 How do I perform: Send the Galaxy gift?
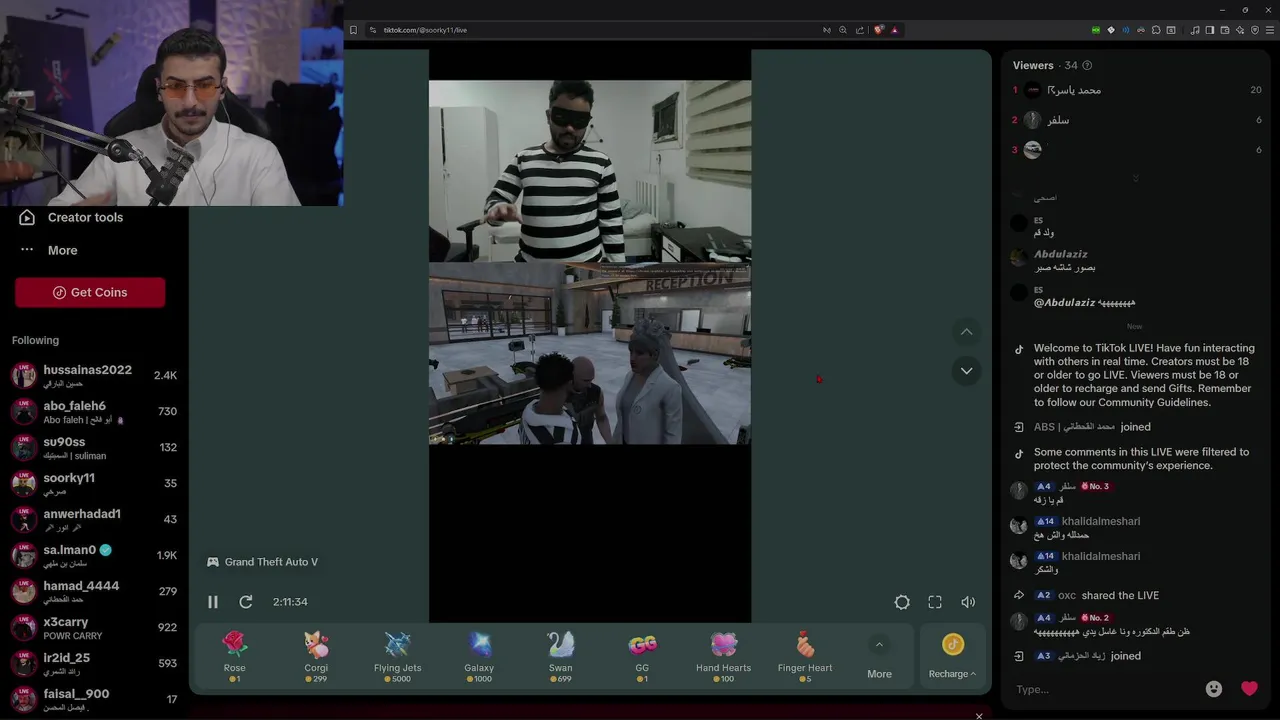pos(479,657)
